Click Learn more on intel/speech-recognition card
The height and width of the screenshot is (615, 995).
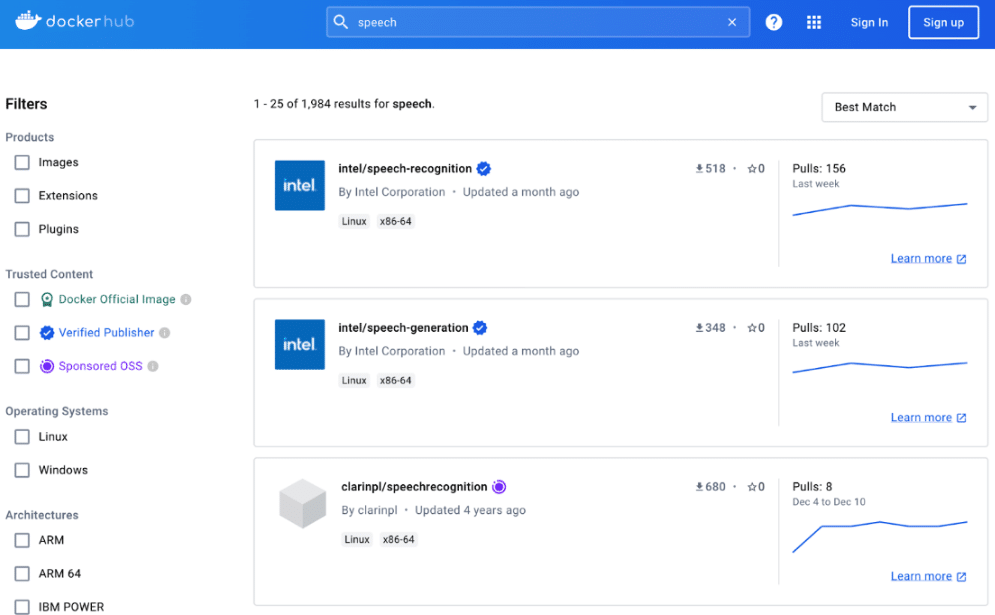pos(928,258)
